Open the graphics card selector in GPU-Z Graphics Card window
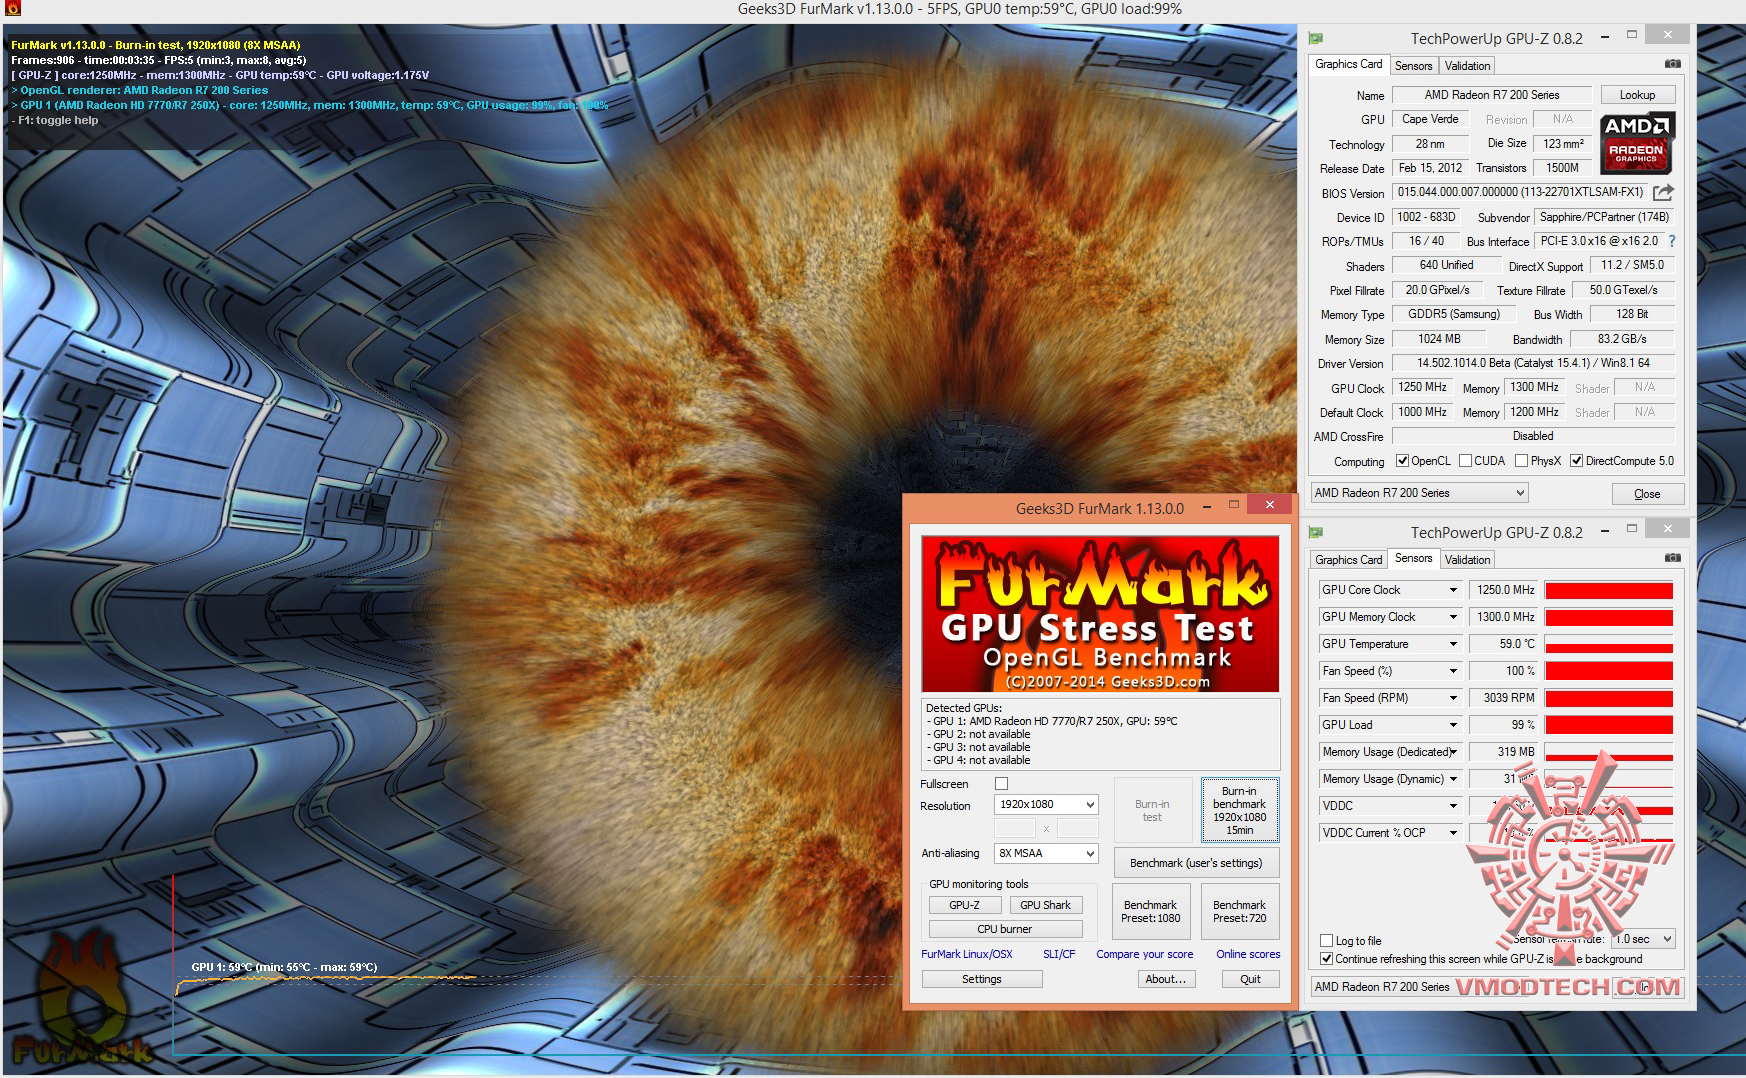 pos(1419,493)
